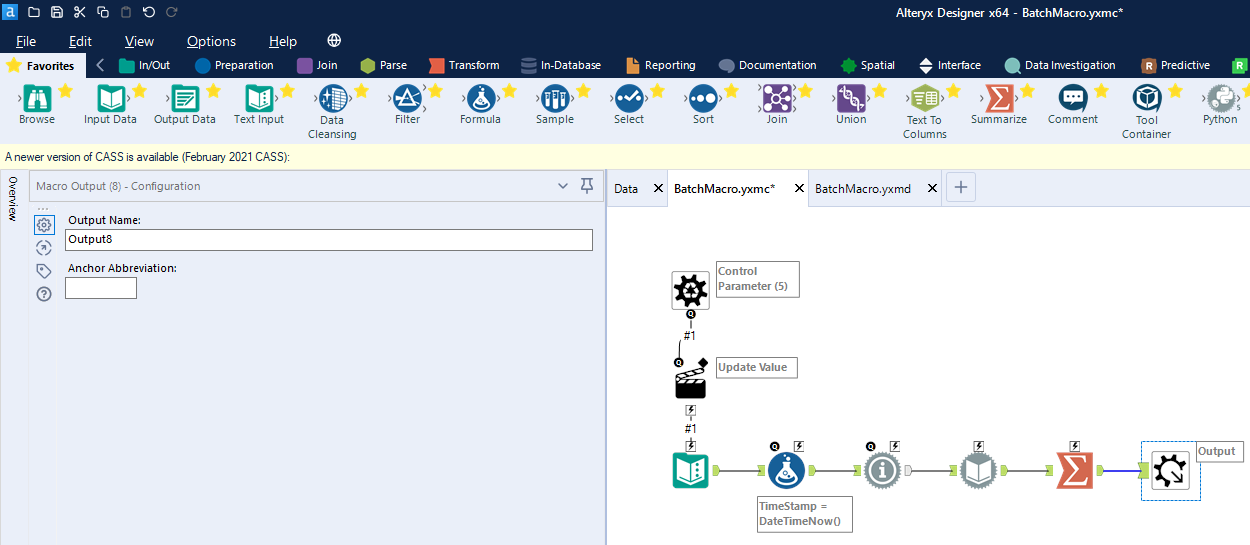Select the Filter tool
Viewport: 1250px width, 545px height.
click(407, 98)
